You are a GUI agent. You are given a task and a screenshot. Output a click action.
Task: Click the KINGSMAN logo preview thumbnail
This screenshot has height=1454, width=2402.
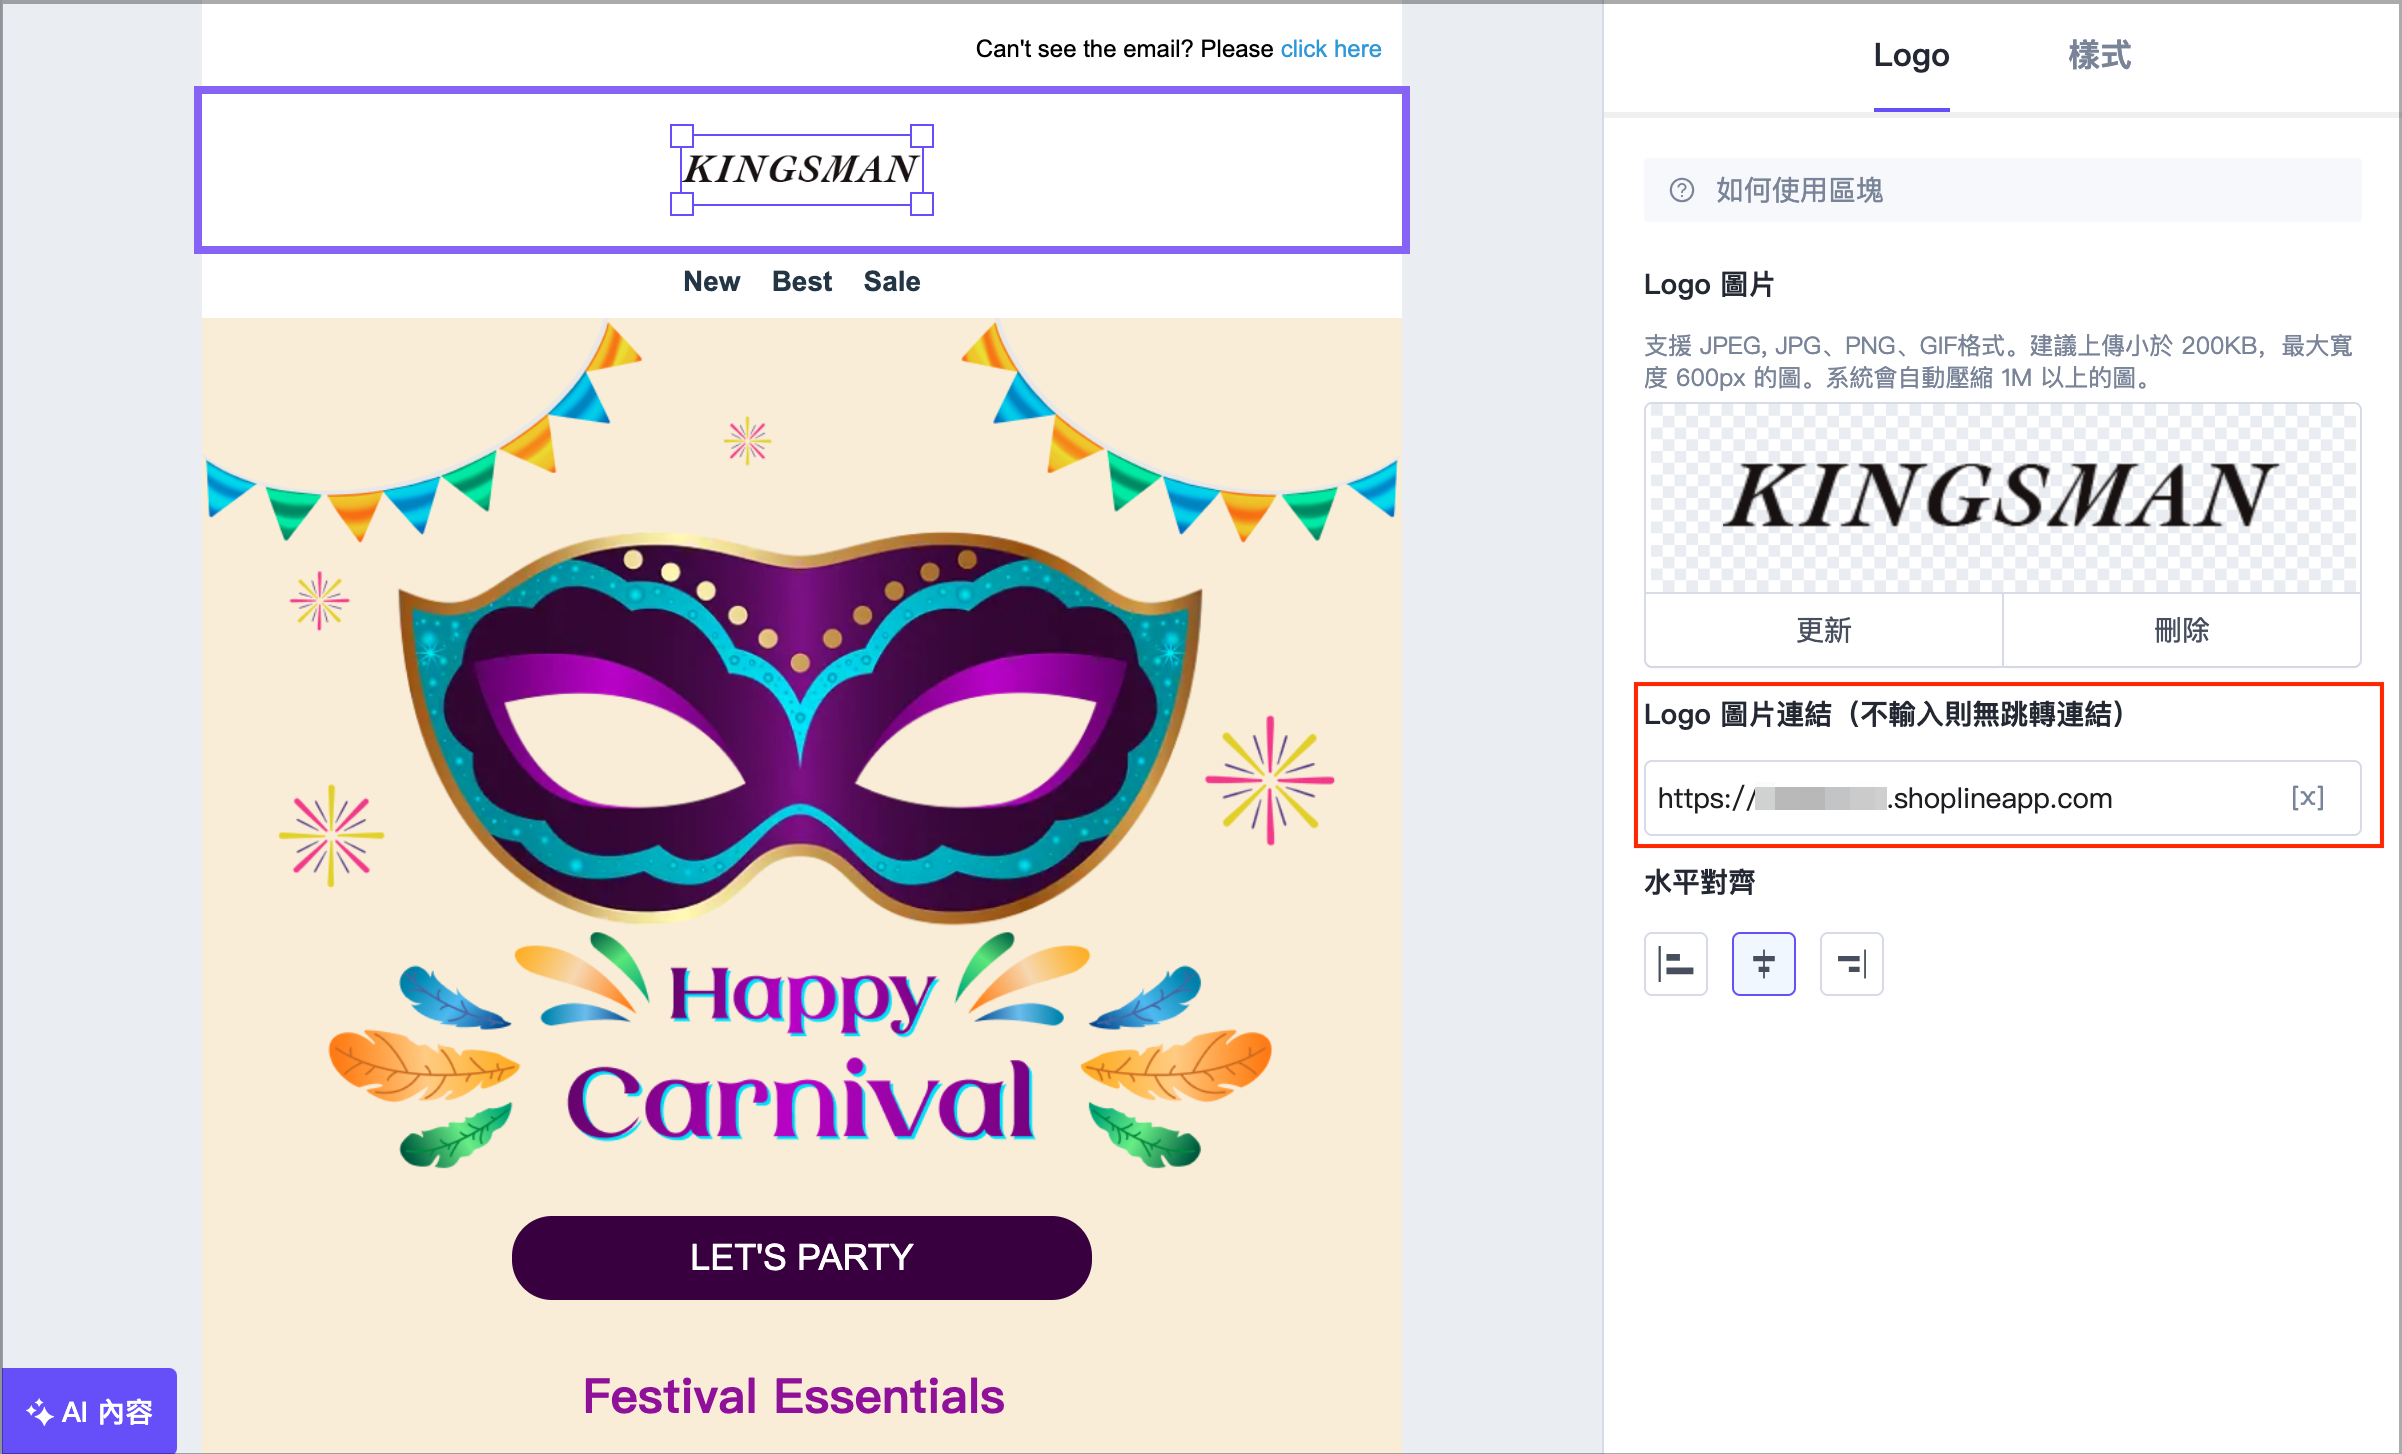[2002, 498]
